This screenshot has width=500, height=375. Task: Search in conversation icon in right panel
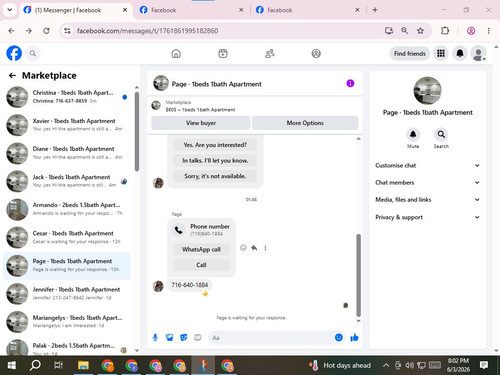pyautogui.click(x=441, y=134)
